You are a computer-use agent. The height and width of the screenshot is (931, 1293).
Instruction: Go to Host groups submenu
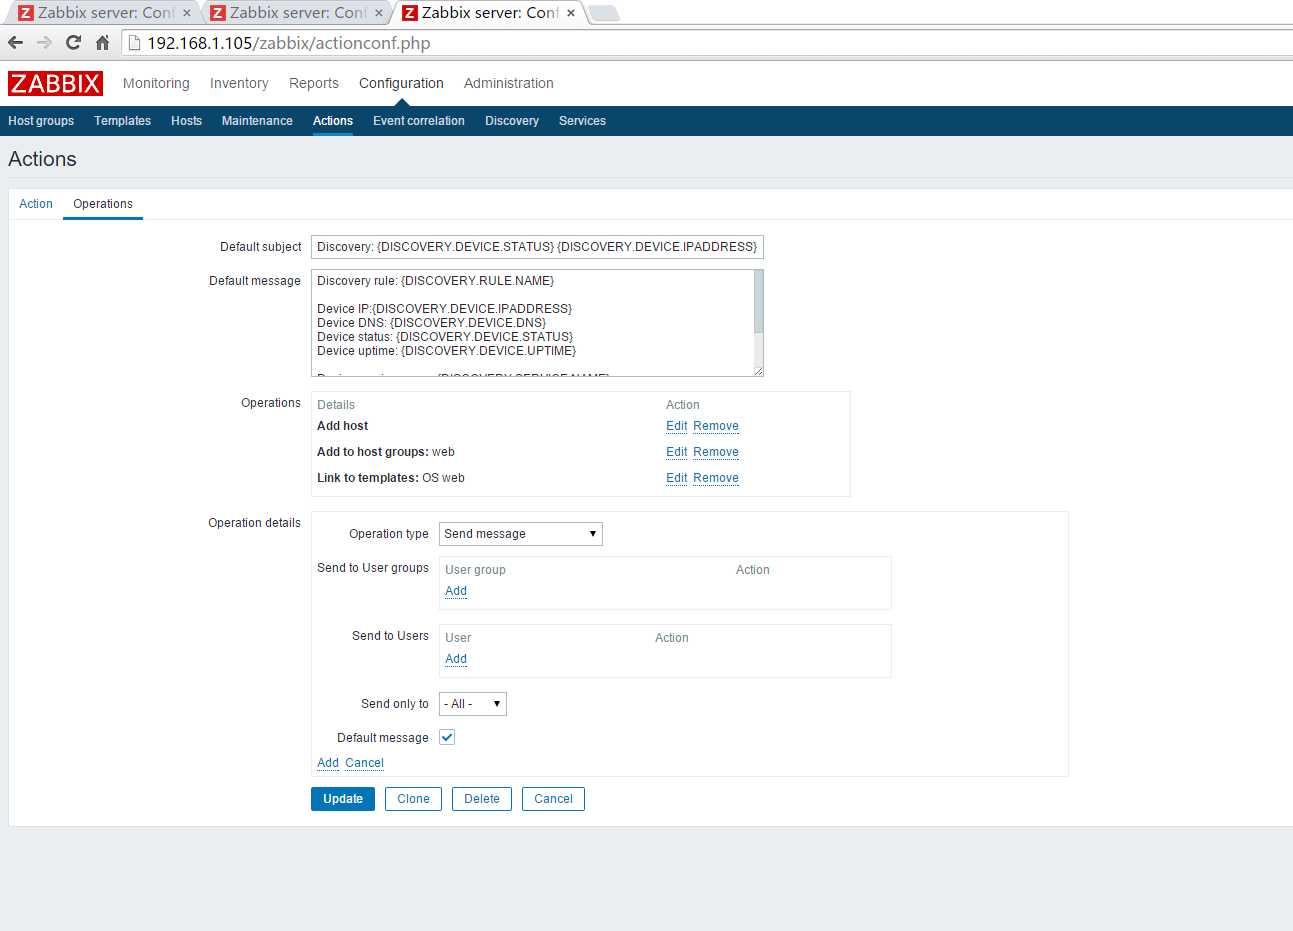[41, 121]
